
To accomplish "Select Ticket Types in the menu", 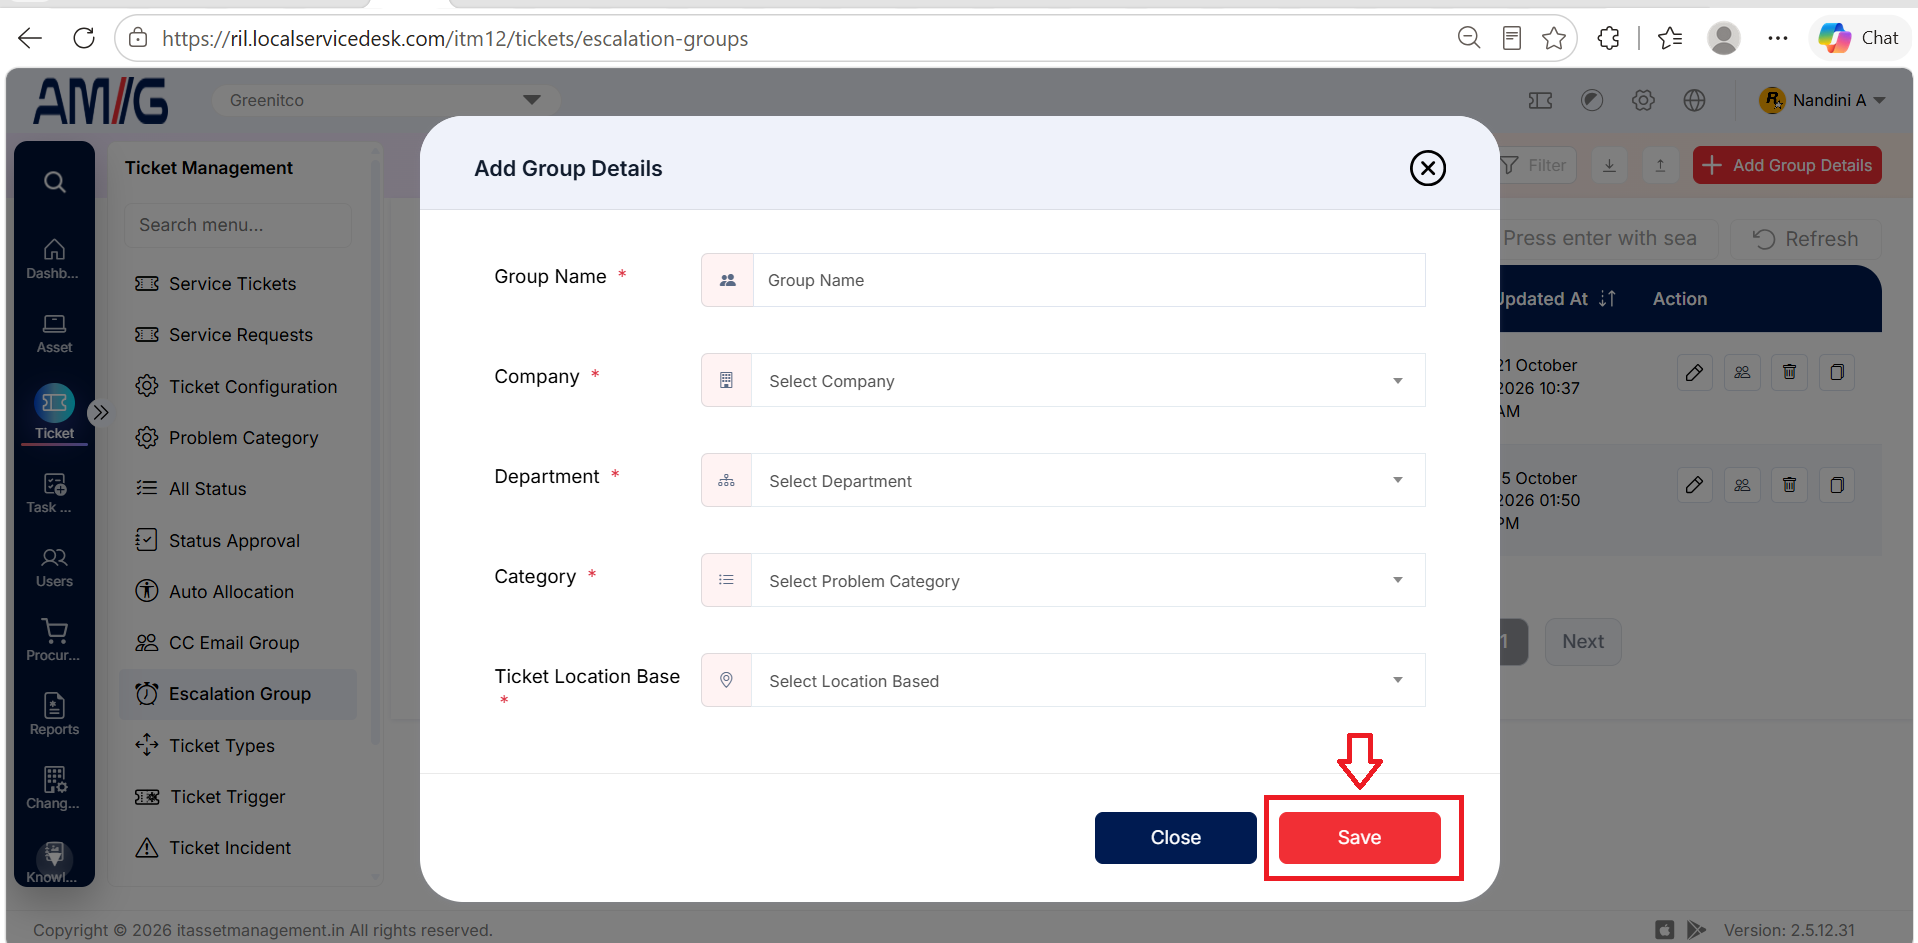I will pyautogui.click(x=221, y=746).
